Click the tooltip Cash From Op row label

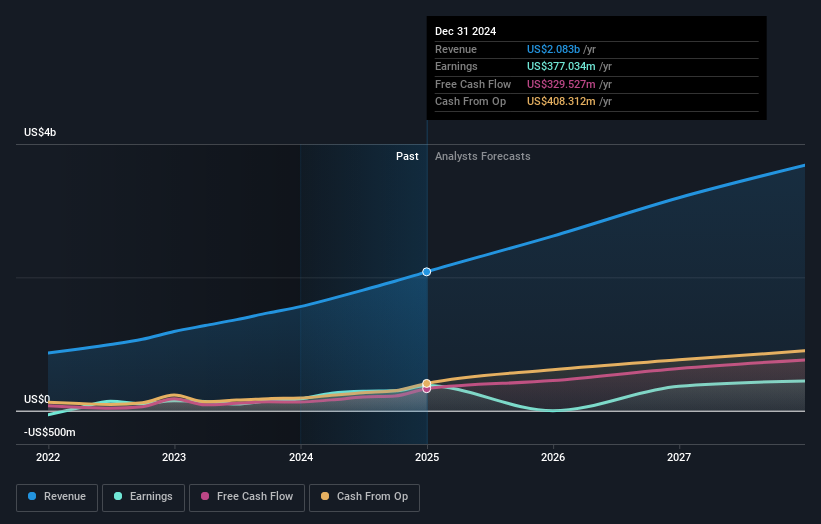pos(470,102)
